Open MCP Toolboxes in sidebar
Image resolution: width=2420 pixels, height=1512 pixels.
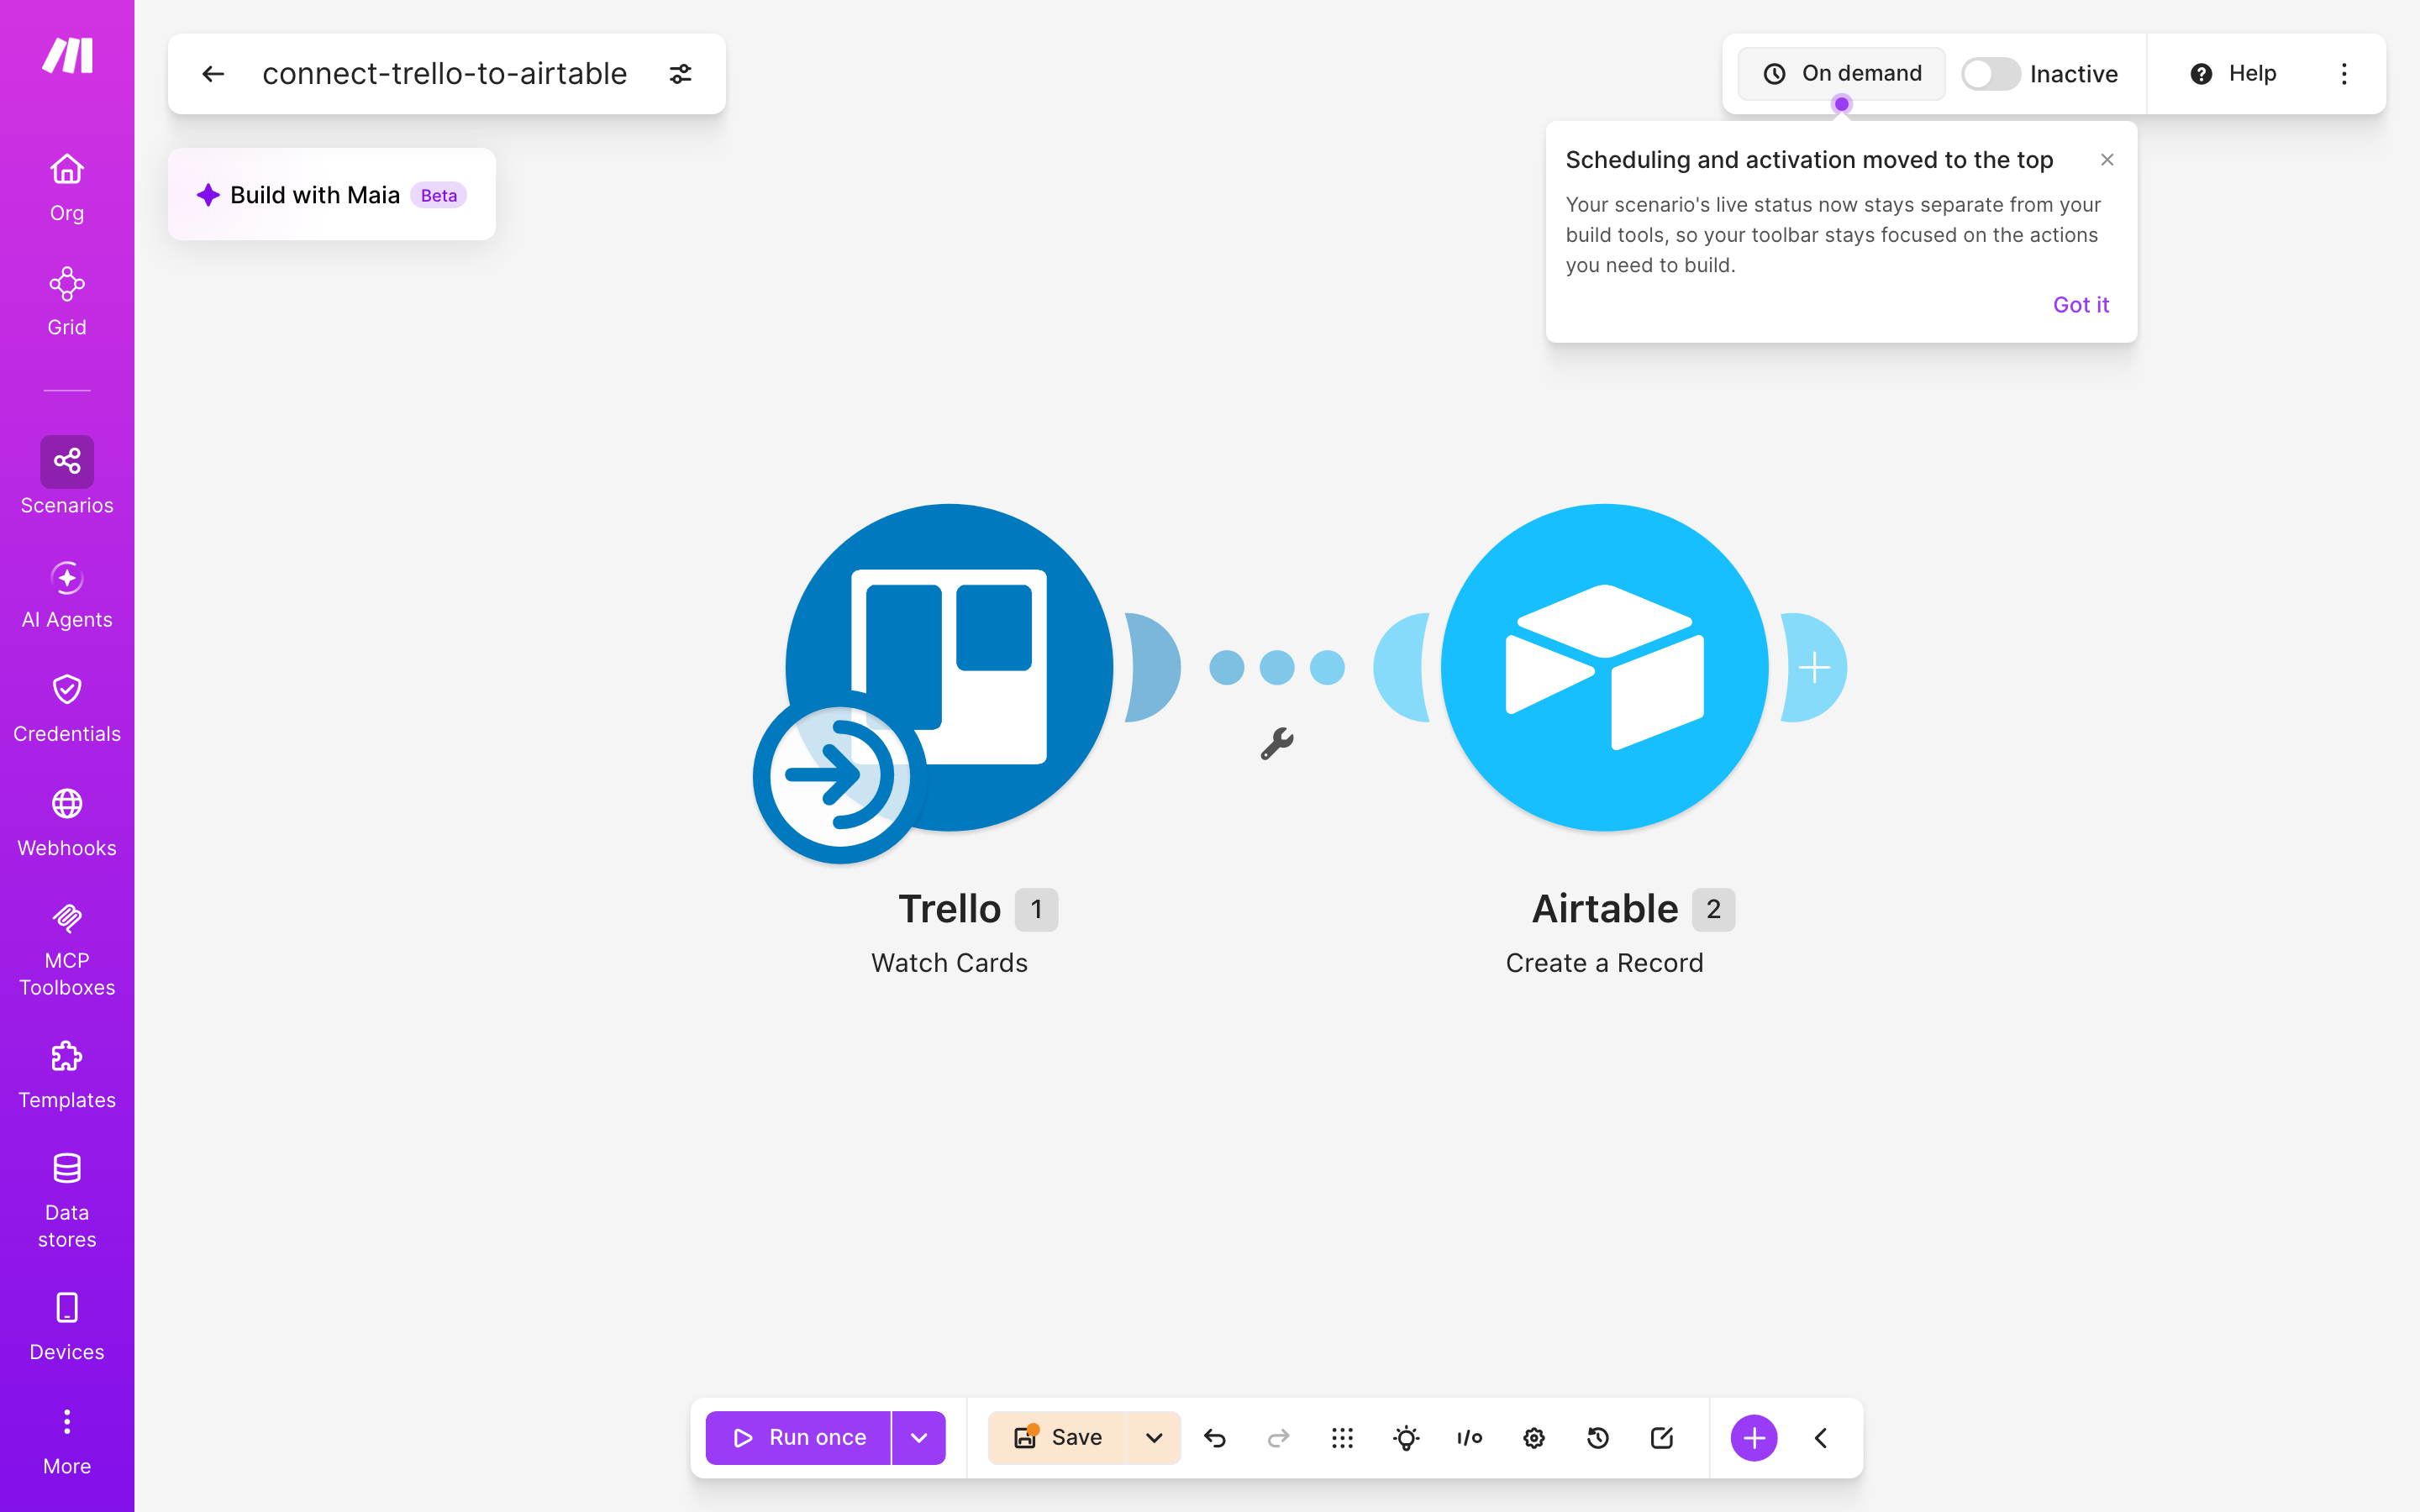[x=67, y=950]
